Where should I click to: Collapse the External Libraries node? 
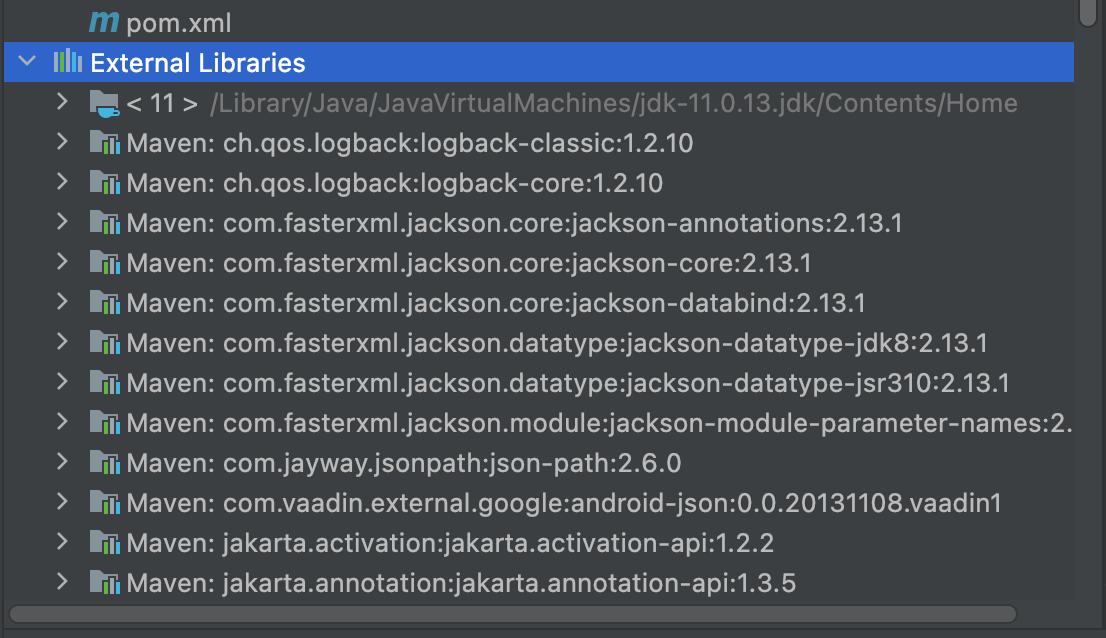(27, 61)
